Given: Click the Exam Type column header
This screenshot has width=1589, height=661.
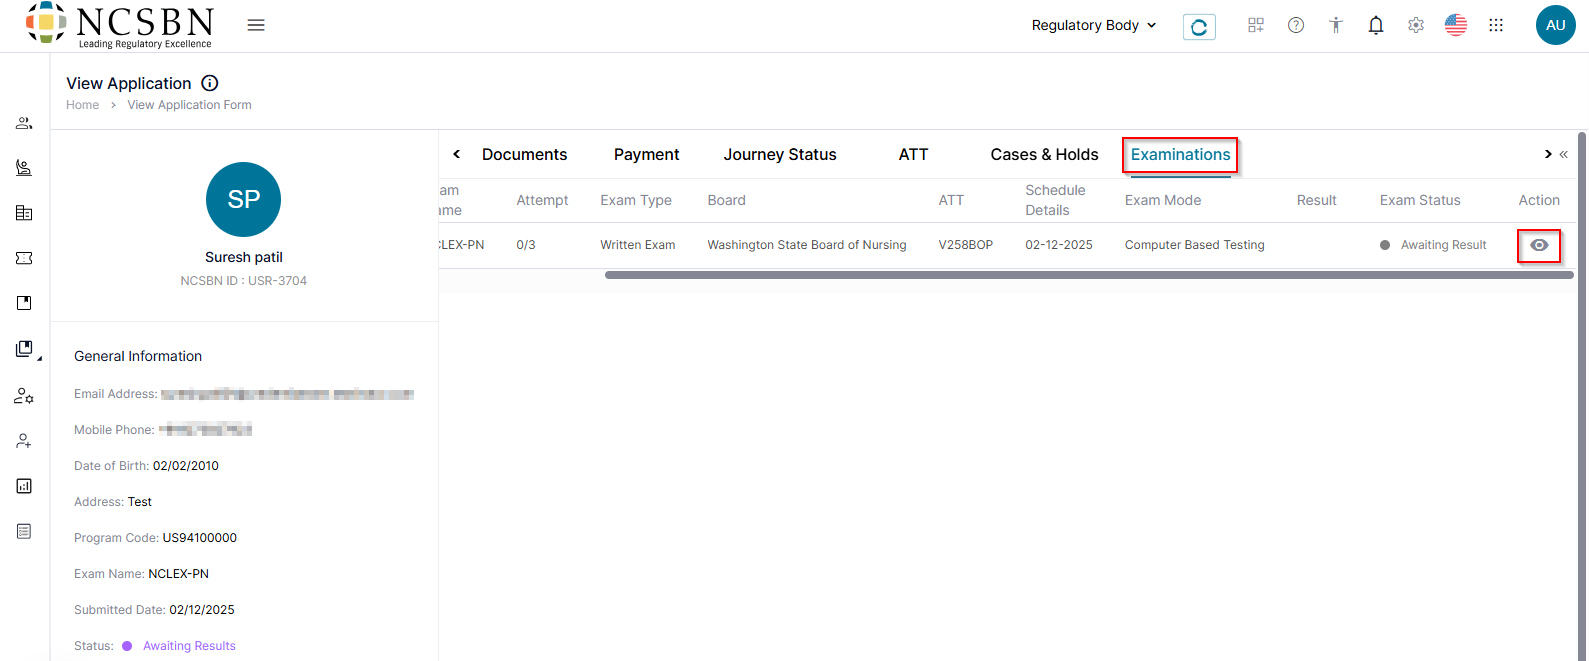Looking at the screenshot, I should (636, 200).
